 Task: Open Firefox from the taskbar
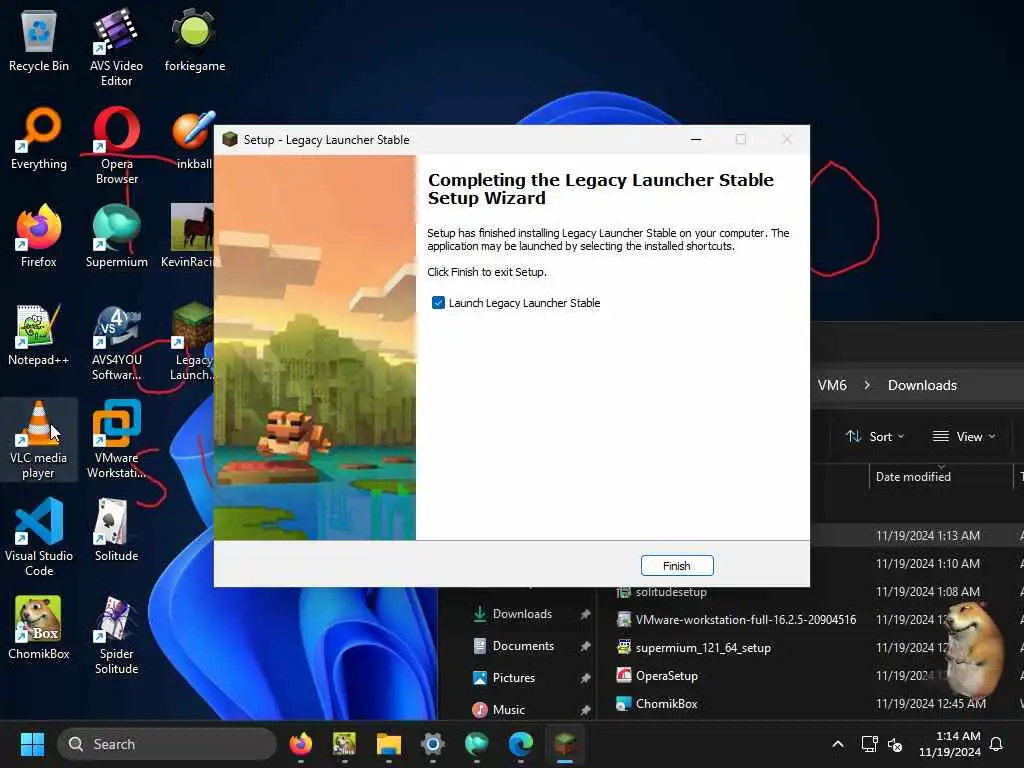300,744
